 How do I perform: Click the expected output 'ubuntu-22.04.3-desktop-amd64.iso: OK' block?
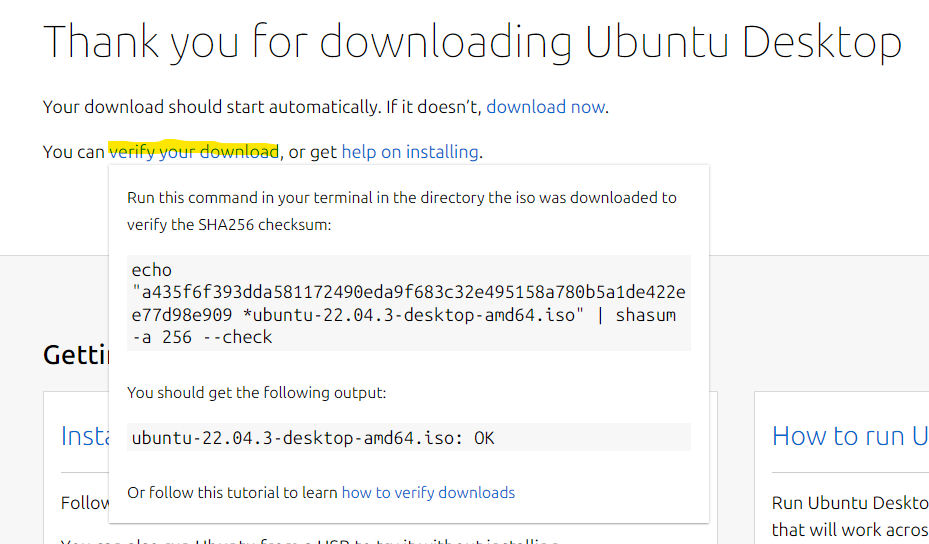pos(409,437)
